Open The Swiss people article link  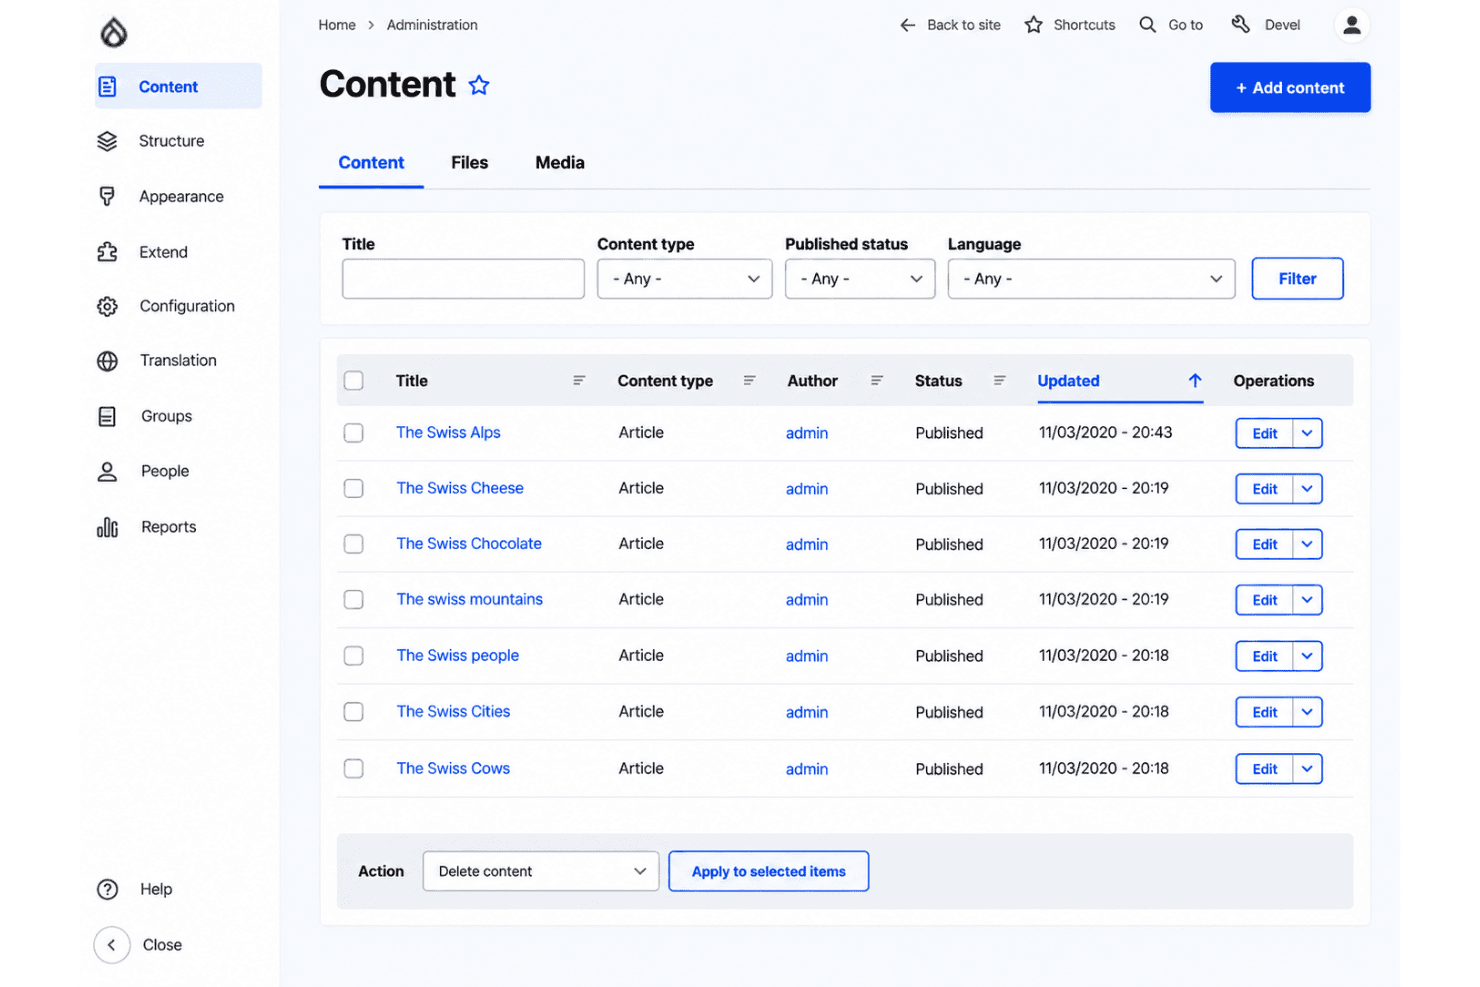(x=458, y=656)
